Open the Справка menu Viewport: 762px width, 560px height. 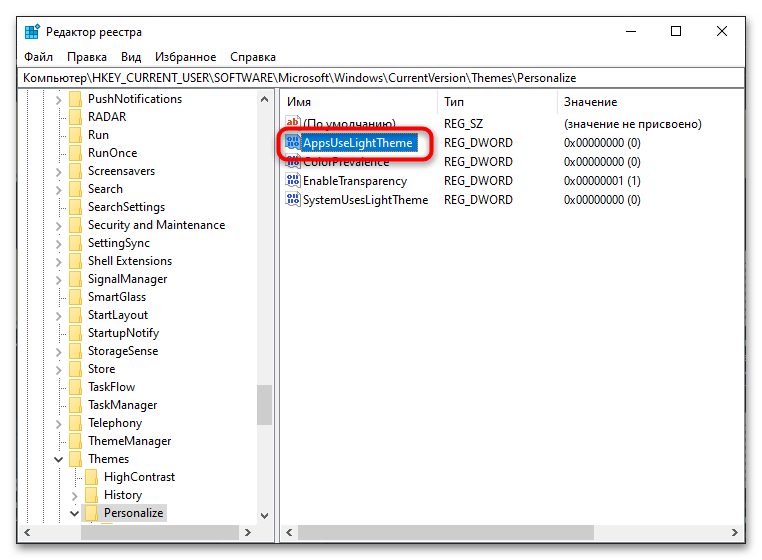[253, 57]
